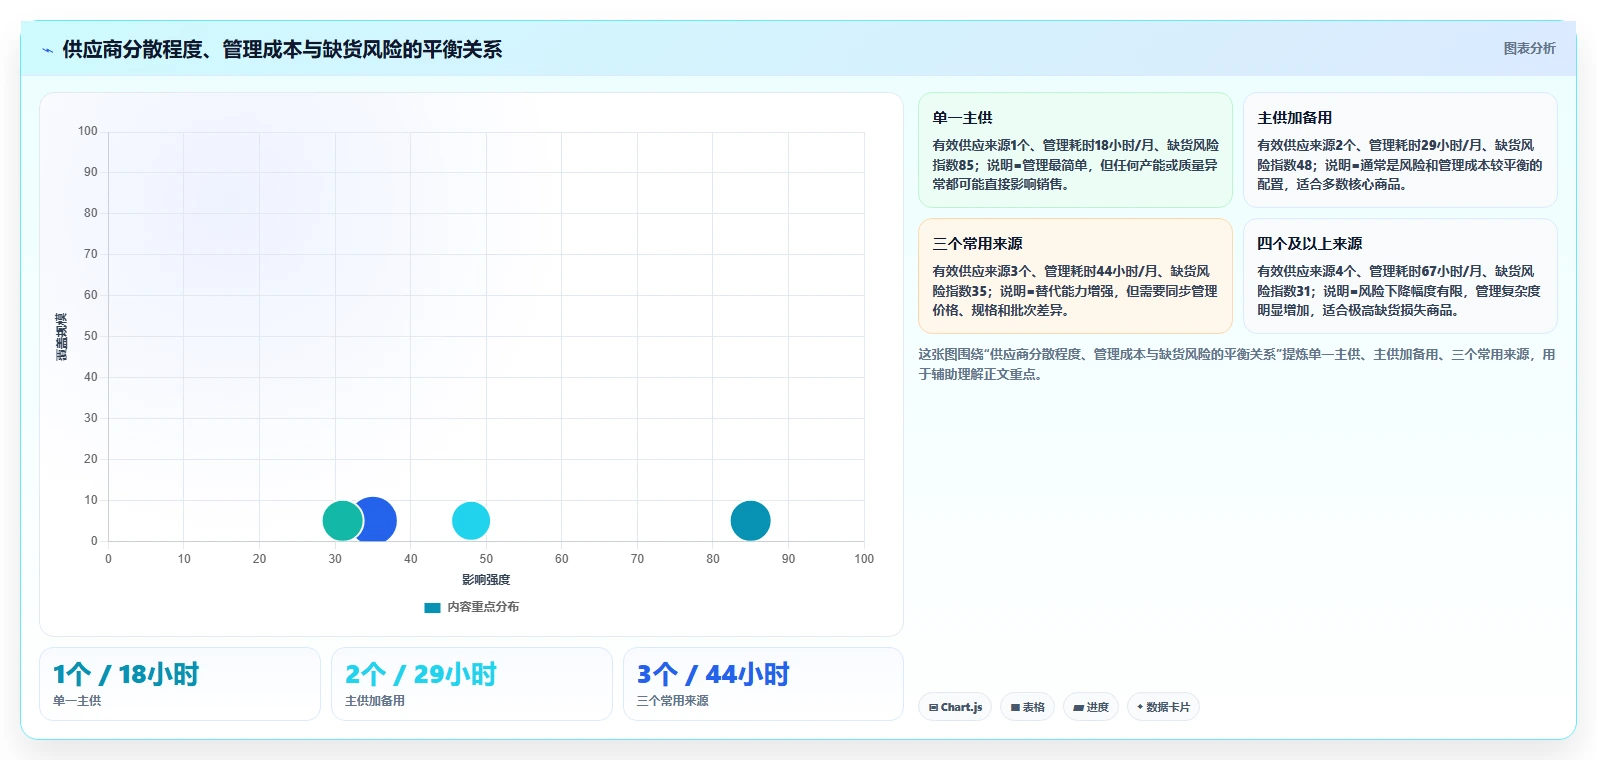Click the 内容重点分布 legend label
Screen dimensions: 1597x760
click(483, 607)
